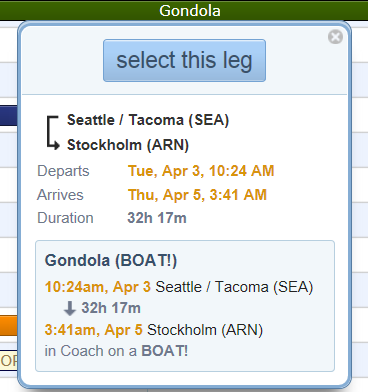The width and height of the screenshot is (368, 392).
Task: Select the bold Stockholm (ARN) destination heading
Action: coord(128,145)
